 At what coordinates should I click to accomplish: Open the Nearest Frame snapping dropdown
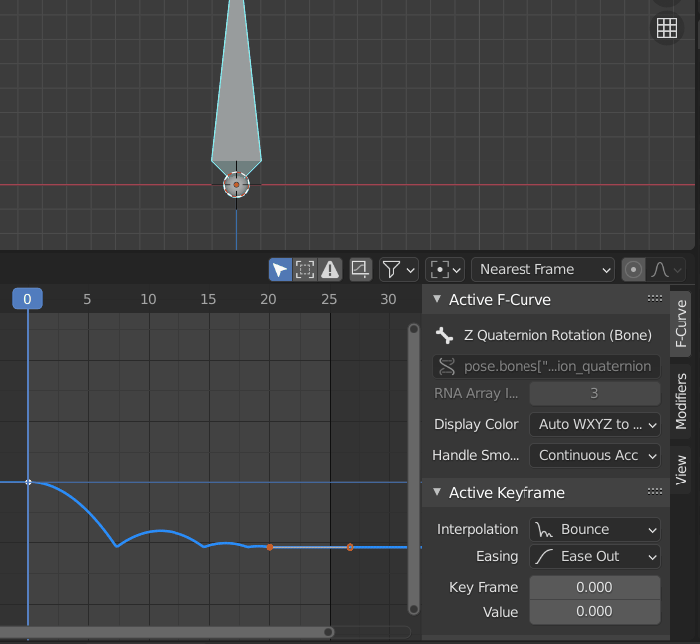543,270
